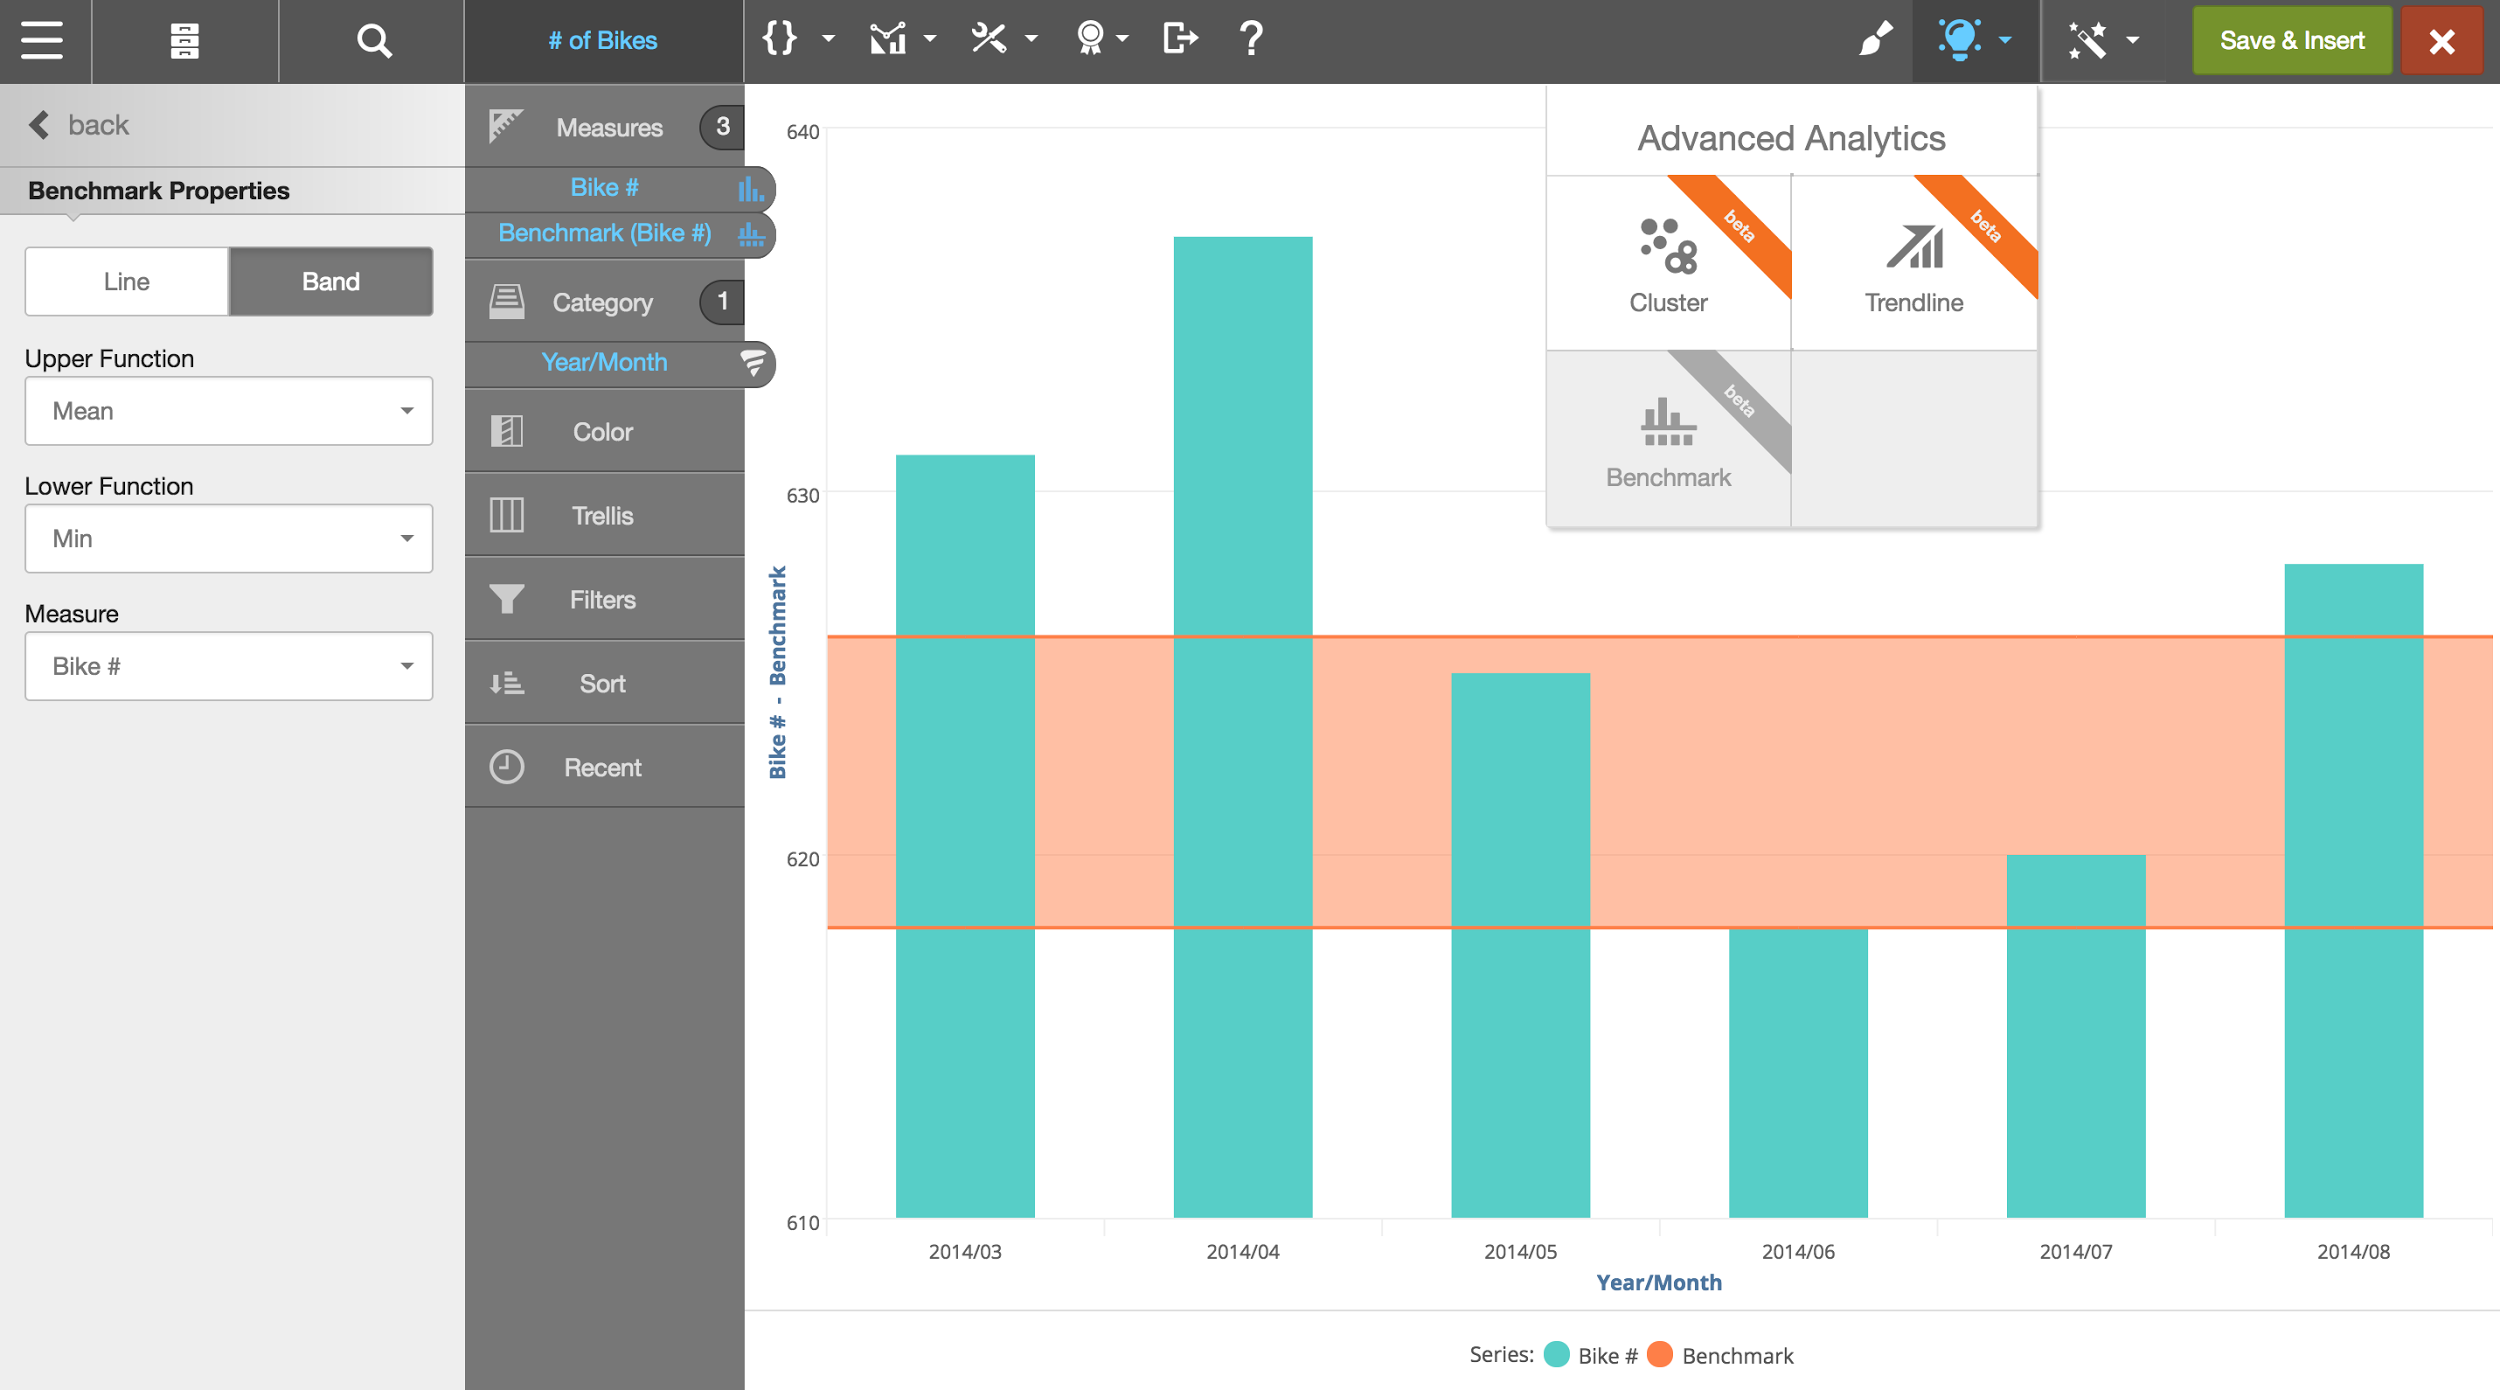Select the Cluster analytics tile
Image resolution: width=2500 pixels, height=1390 pixels.
[x=1667, y=263]
